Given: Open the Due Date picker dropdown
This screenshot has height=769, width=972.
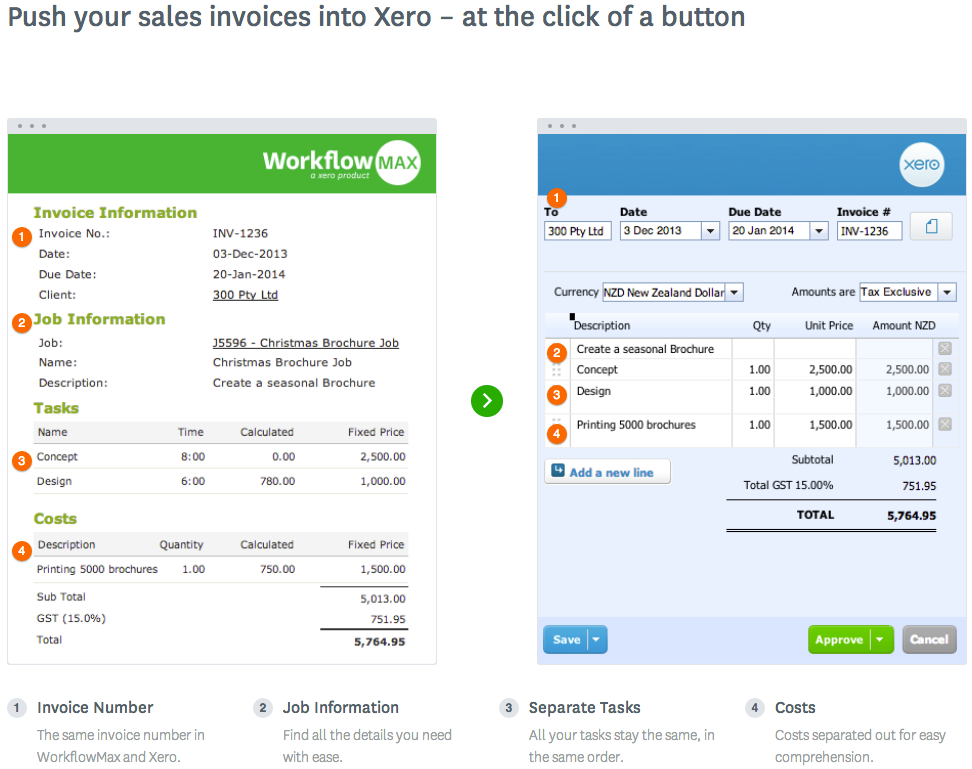Looking at the screenshot, I should click(x=819, y=231).
